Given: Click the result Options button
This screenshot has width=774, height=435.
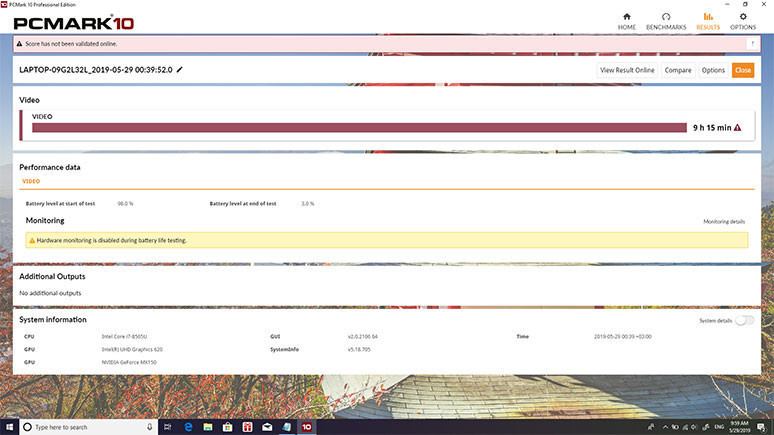Looking at the screenshot, I should click(713, 70).
